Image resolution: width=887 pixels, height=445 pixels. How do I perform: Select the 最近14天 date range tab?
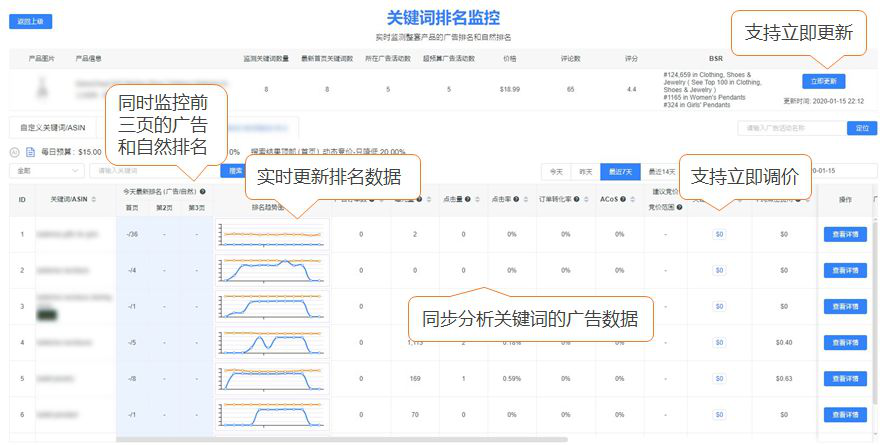point(661,171)
